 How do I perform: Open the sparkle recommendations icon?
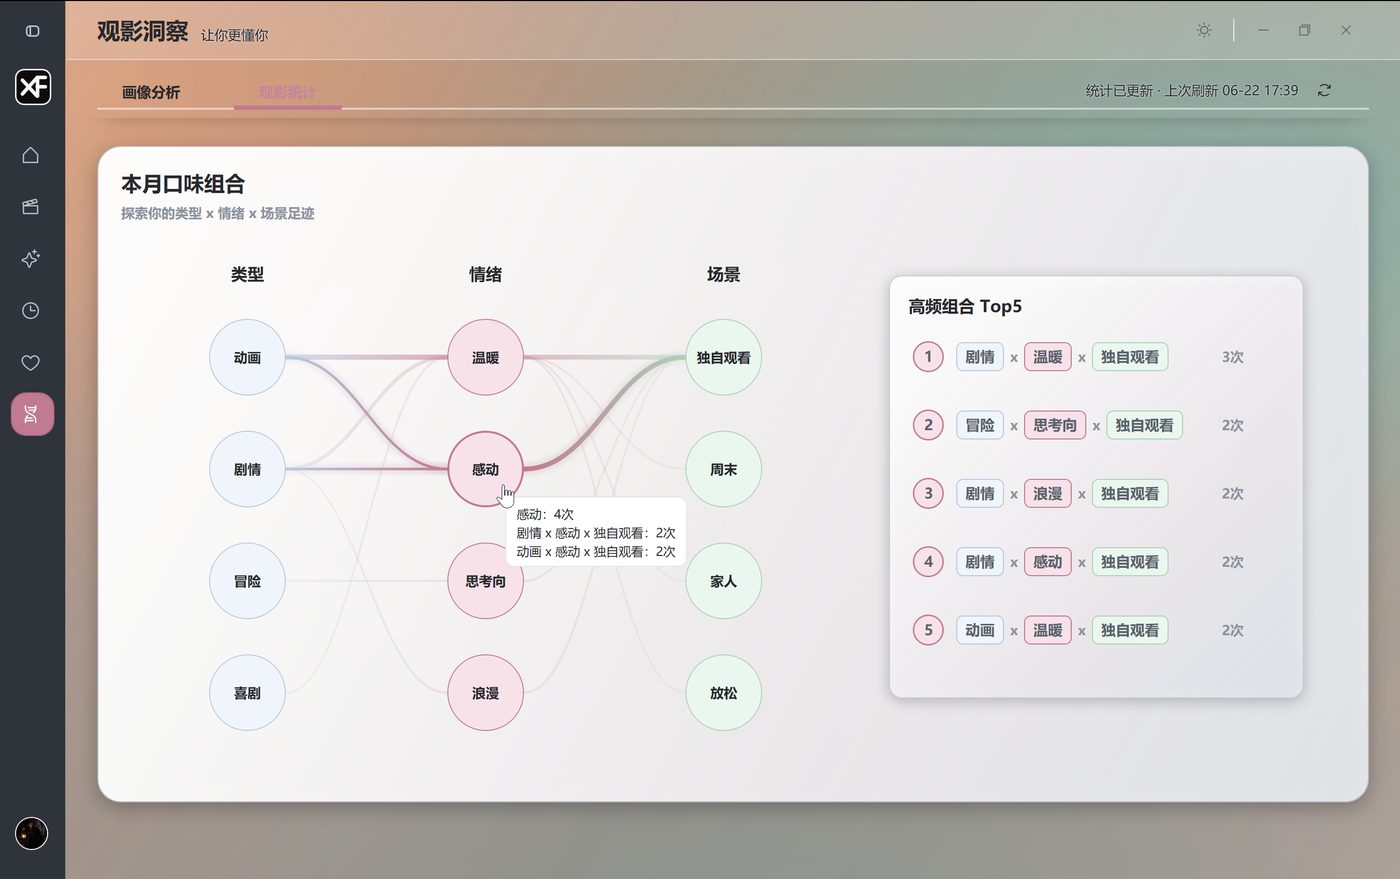tap(31, 259)
